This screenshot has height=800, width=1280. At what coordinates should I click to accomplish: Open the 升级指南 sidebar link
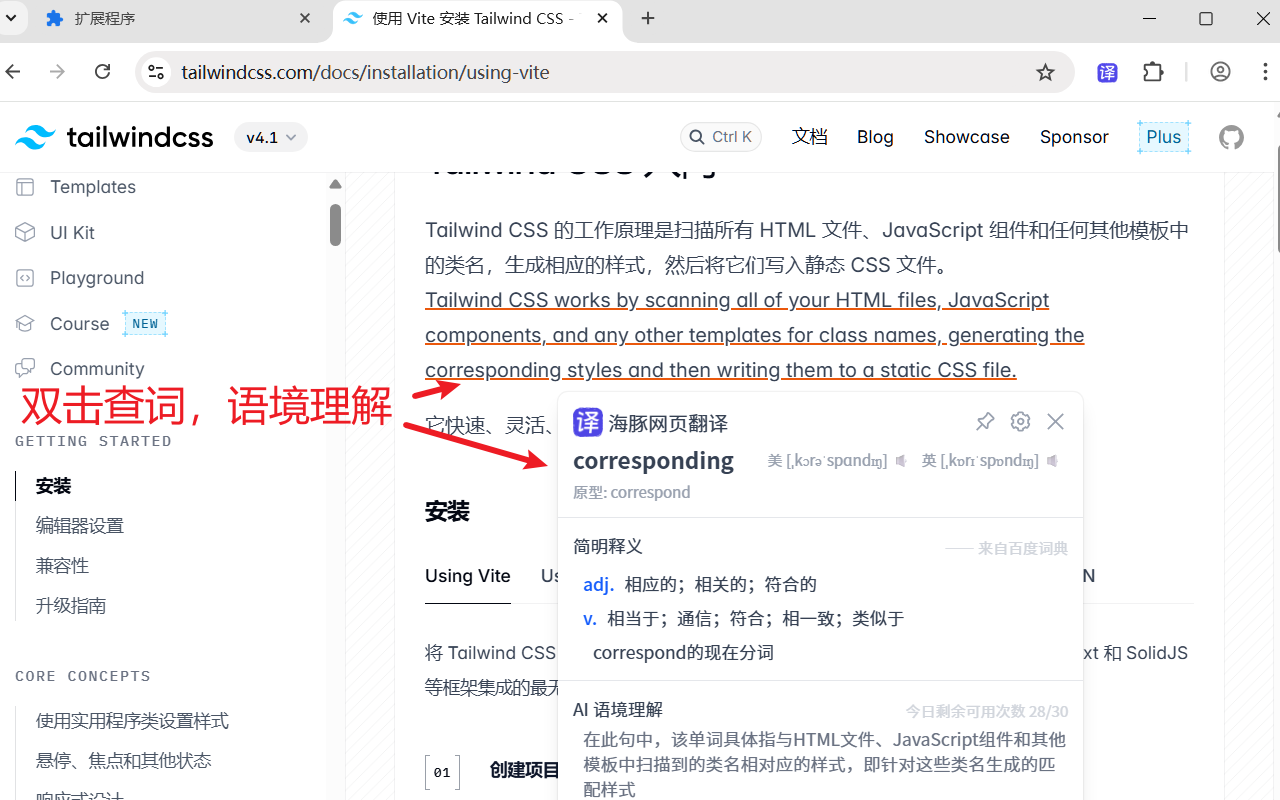pyautogui.click(x=70, y=605)
